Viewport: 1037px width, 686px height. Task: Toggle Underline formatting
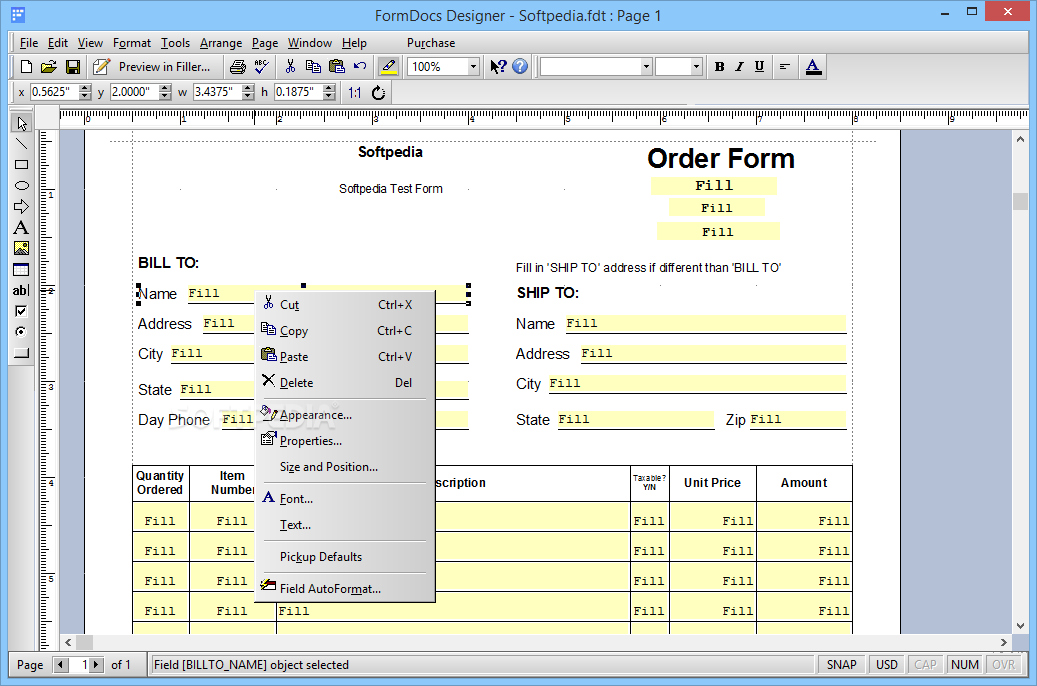pos(759,67)
